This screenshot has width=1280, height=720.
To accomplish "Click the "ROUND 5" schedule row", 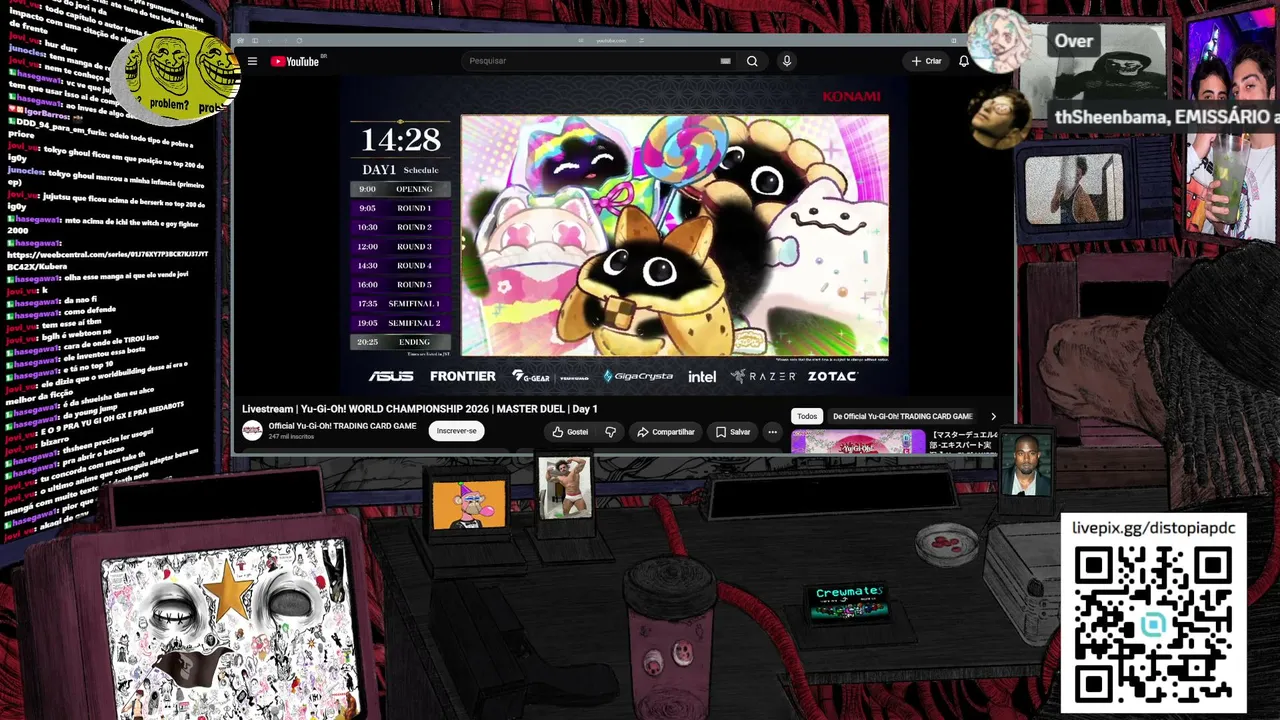I will [400, 284].
